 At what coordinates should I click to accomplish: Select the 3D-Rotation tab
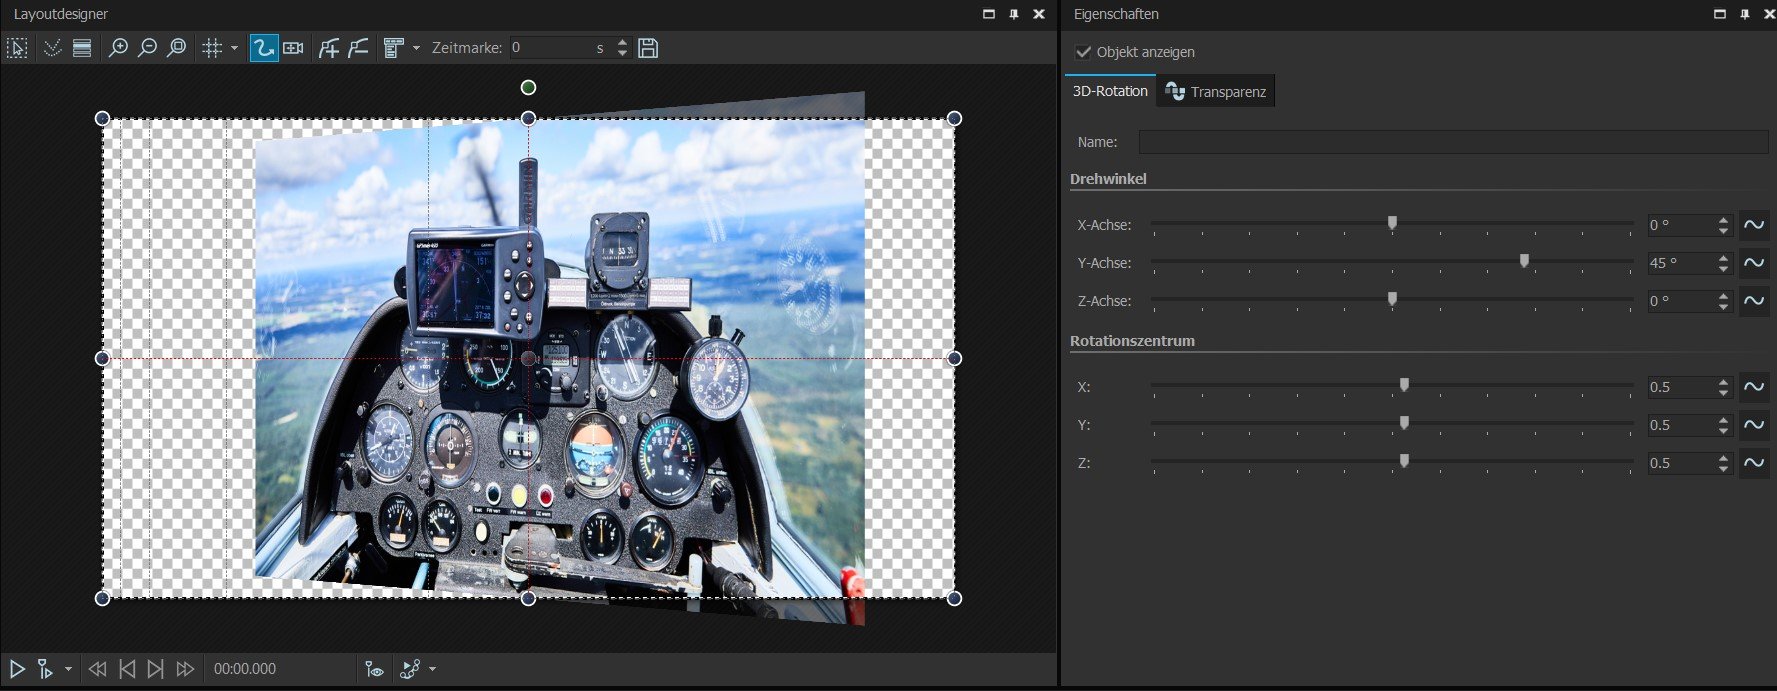click(1110, 91)
